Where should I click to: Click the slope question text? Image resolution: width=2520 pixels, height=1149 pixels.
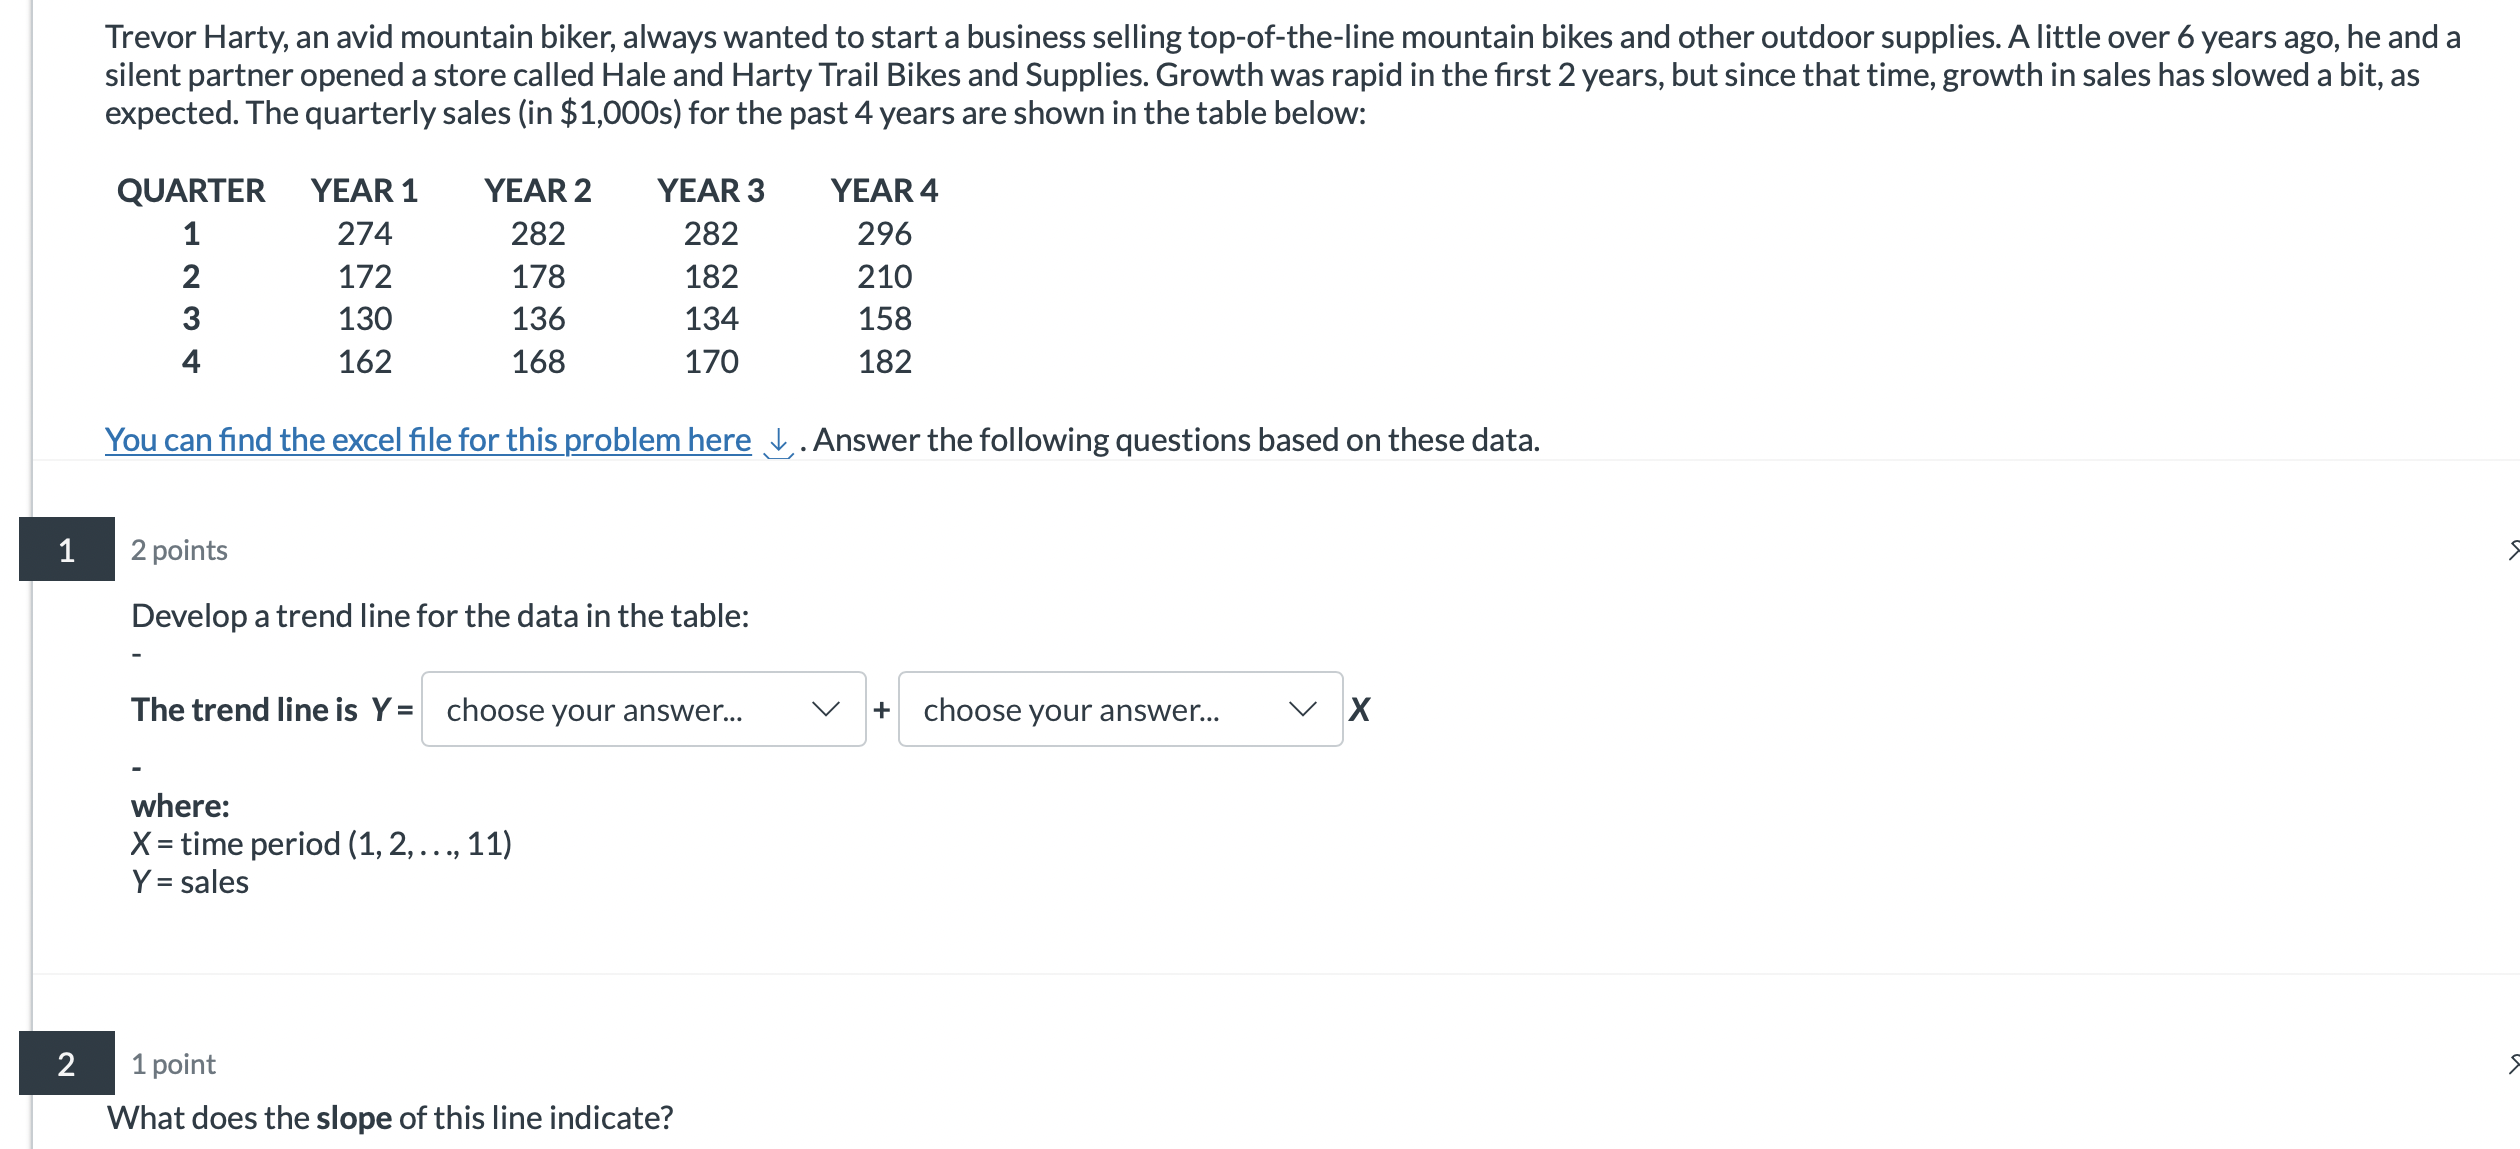390,1117
